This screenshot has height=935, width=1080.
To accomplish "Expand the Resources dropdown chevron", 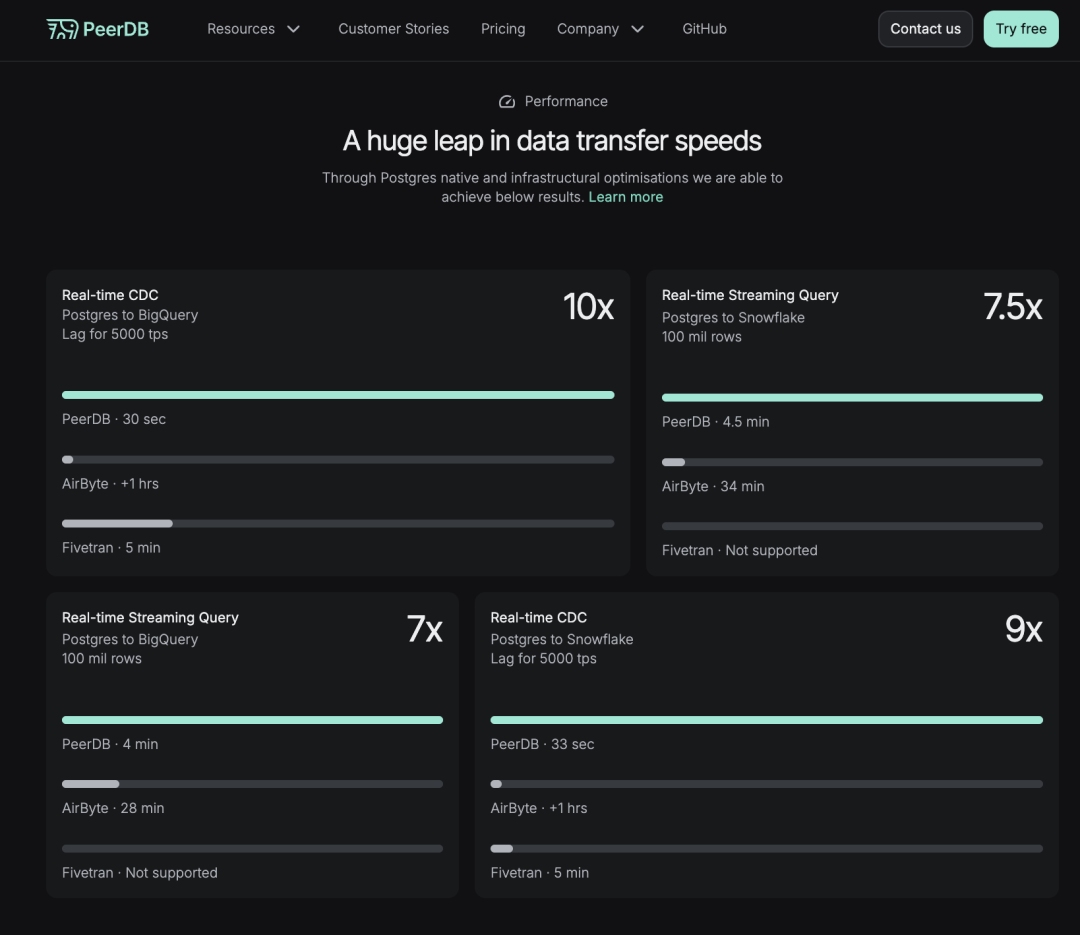I will click(293, 29).
